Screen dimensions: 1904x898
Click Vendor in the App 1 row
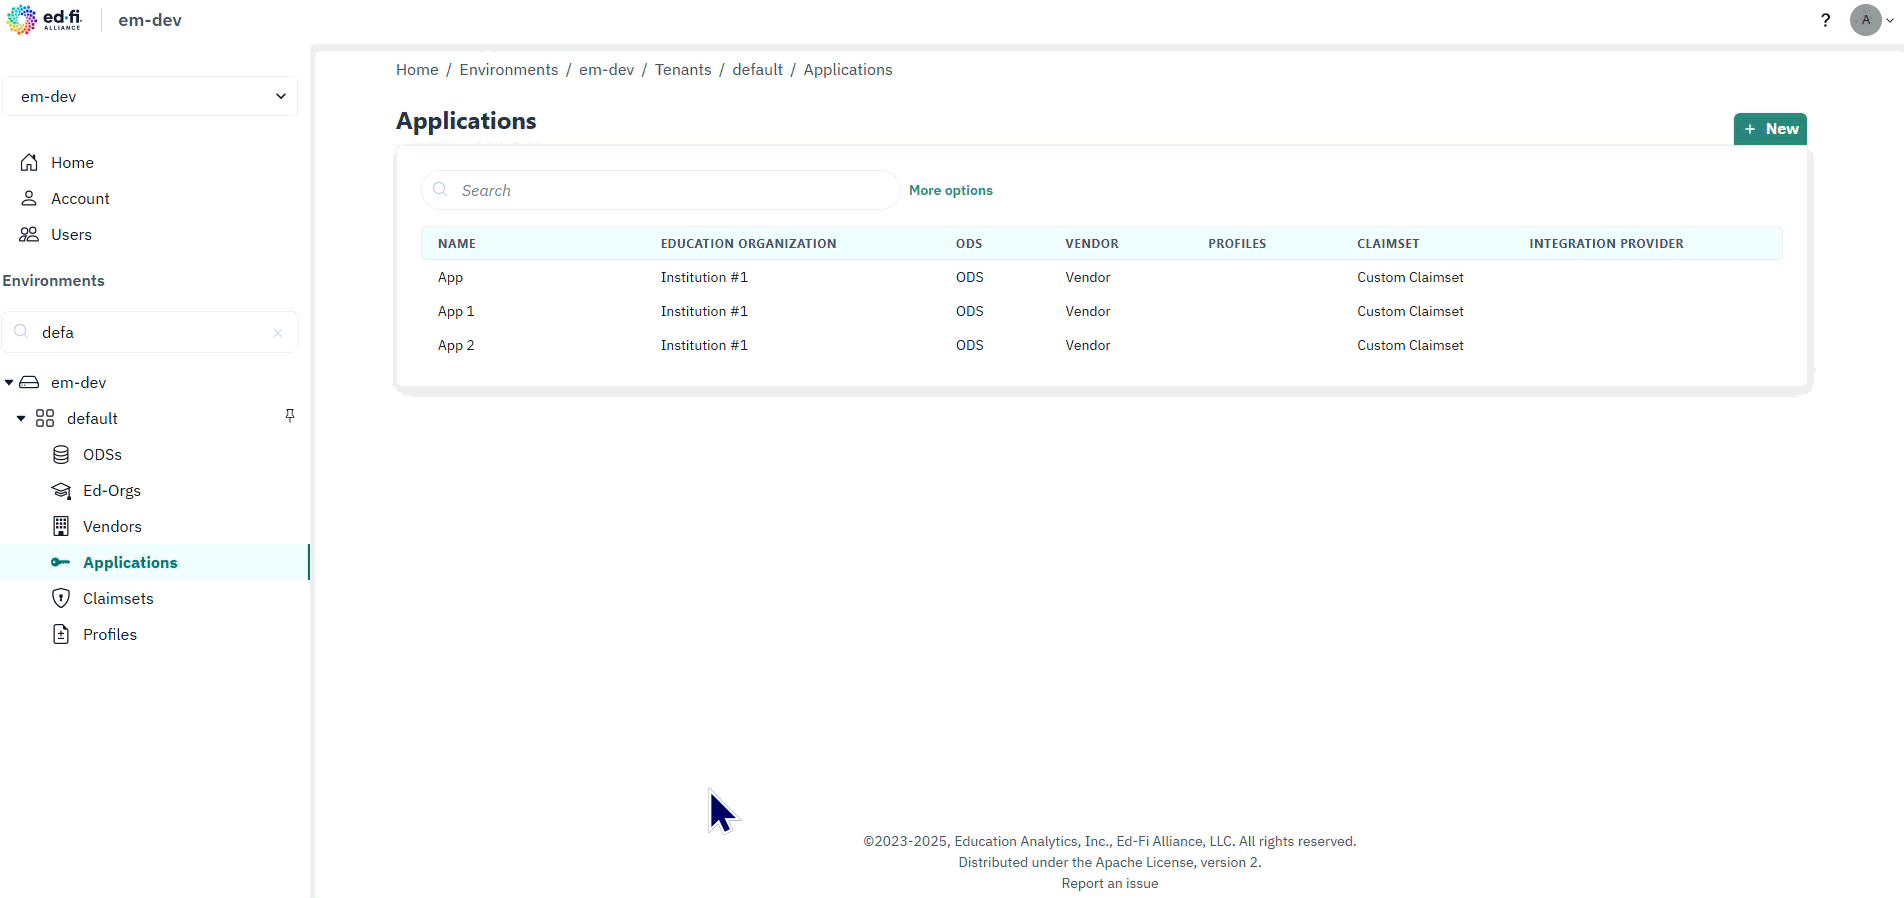1088,311
